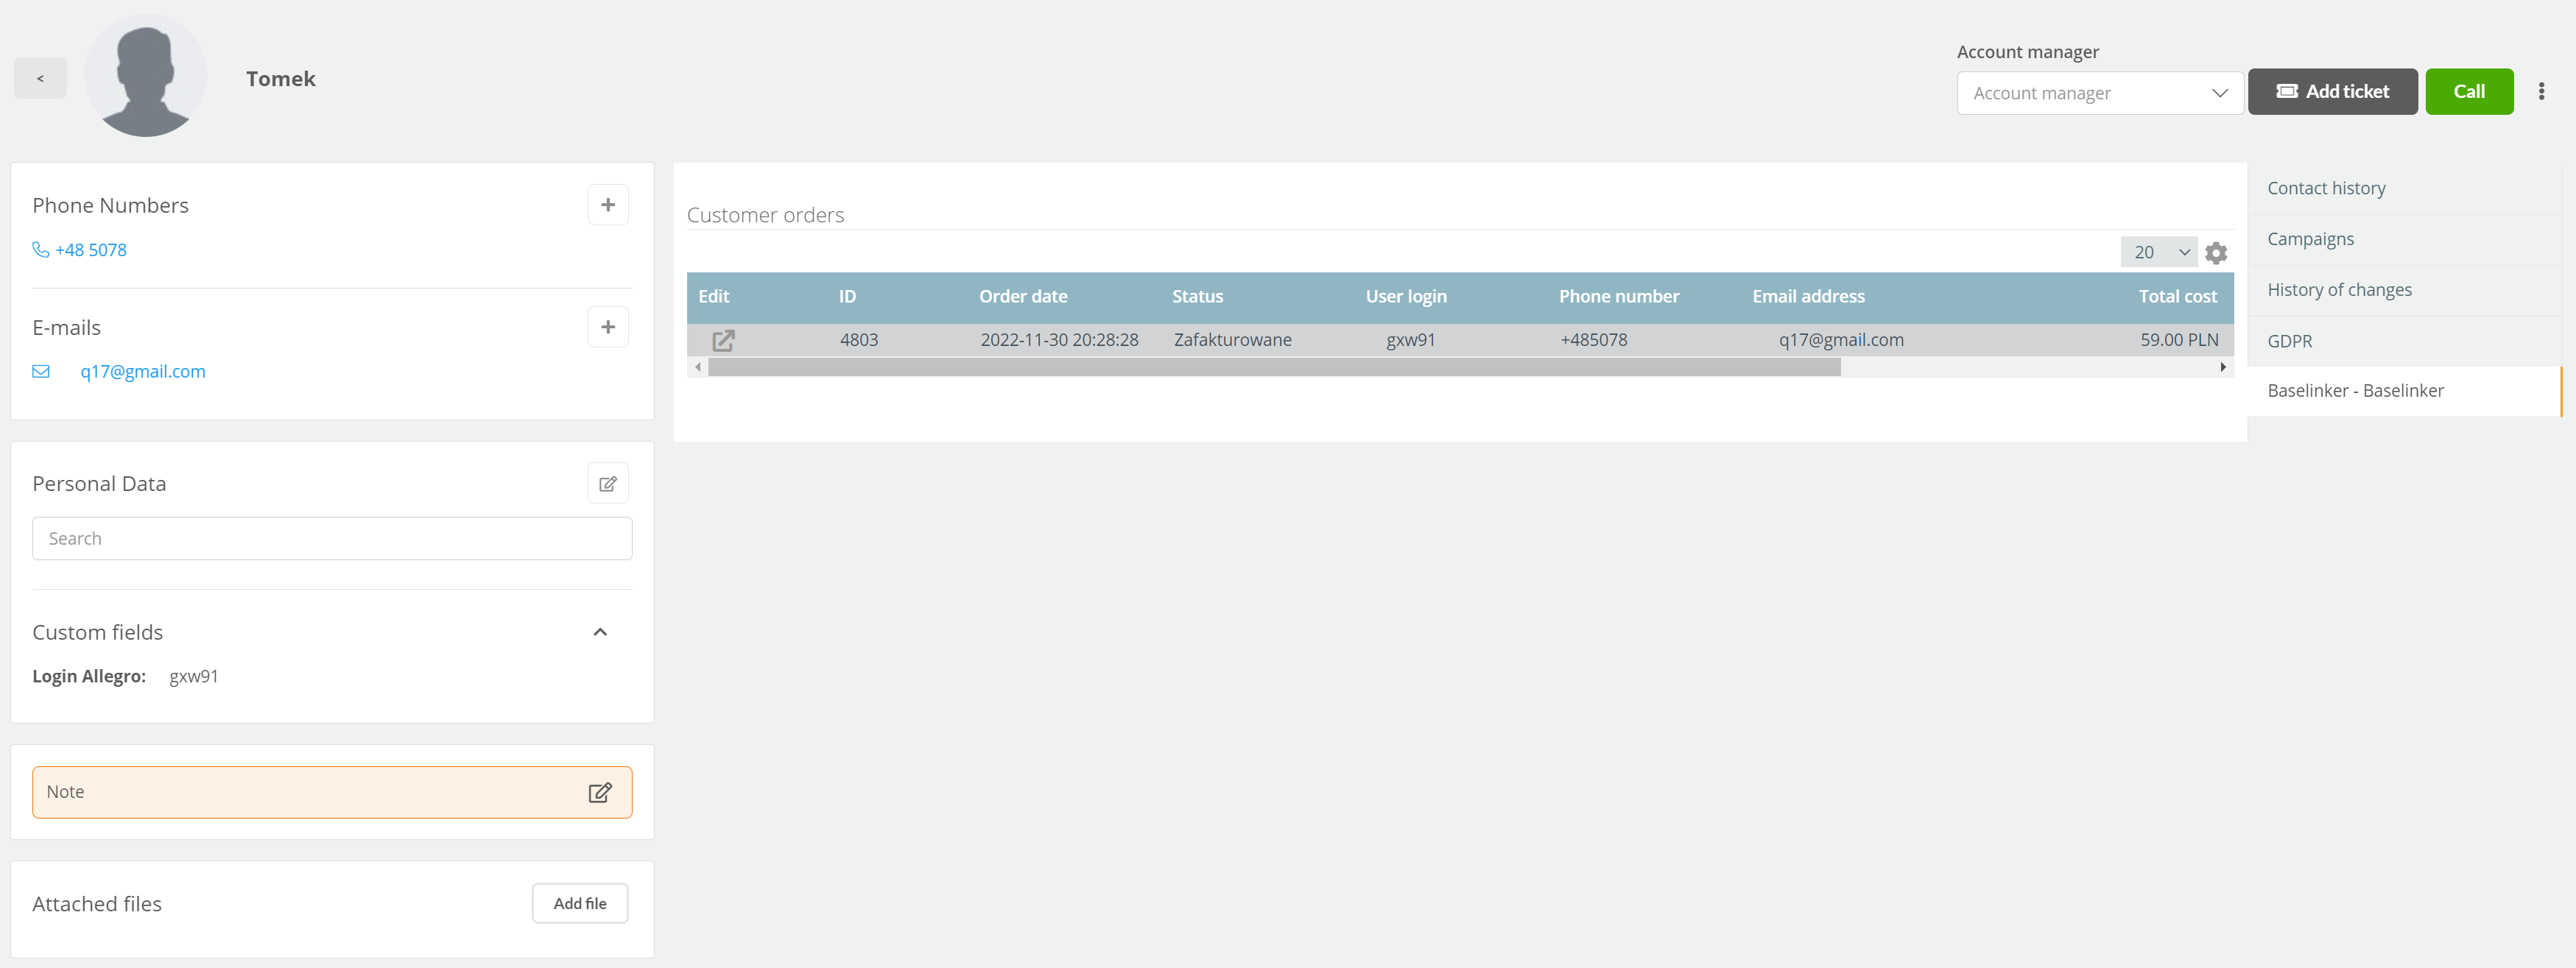Open table settings gear icon
Image resolution: width=2576 pixels, height=968 pixels.
(x=2216, y=253)
